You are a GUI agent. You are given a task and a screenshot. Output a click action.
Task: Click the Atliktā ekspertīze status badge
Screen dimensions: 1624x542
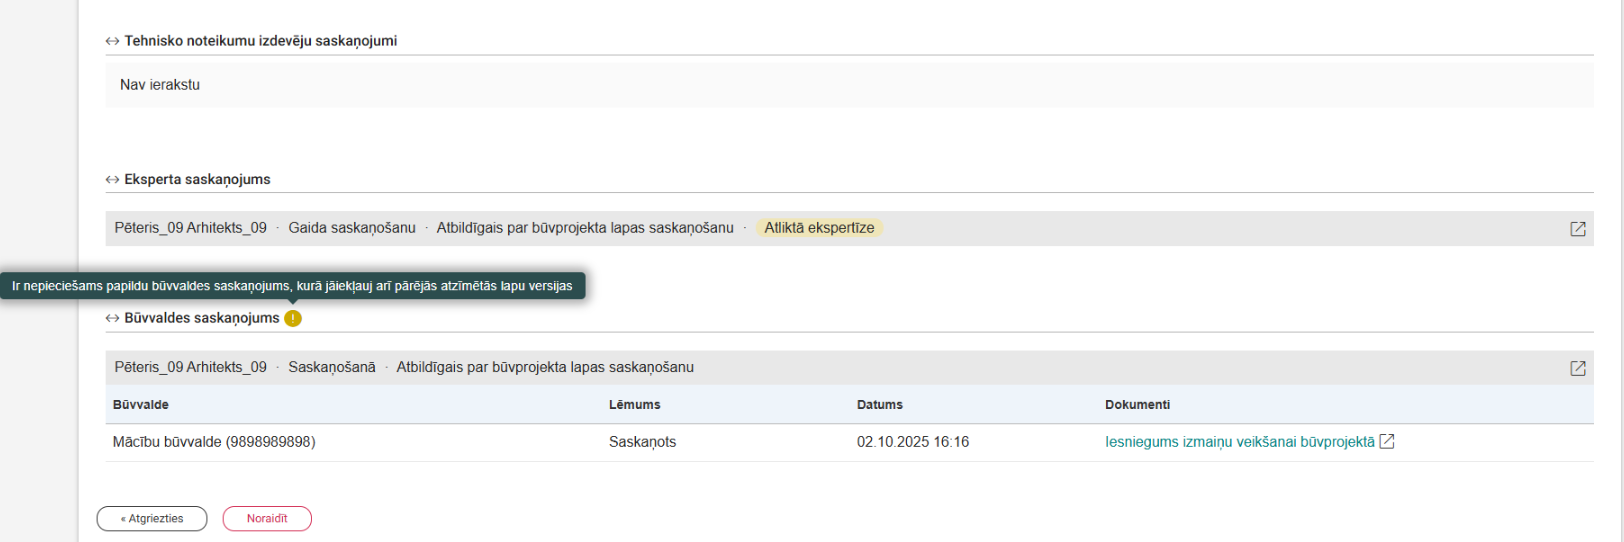tap(819, 228)
